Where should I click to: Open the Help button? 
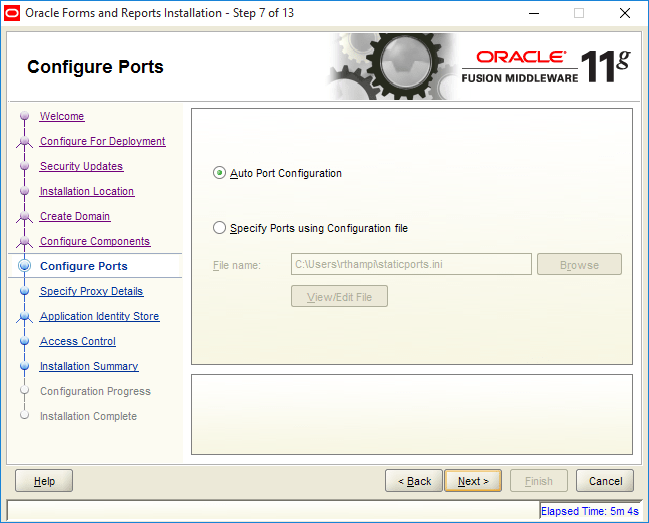coord(44,481)
